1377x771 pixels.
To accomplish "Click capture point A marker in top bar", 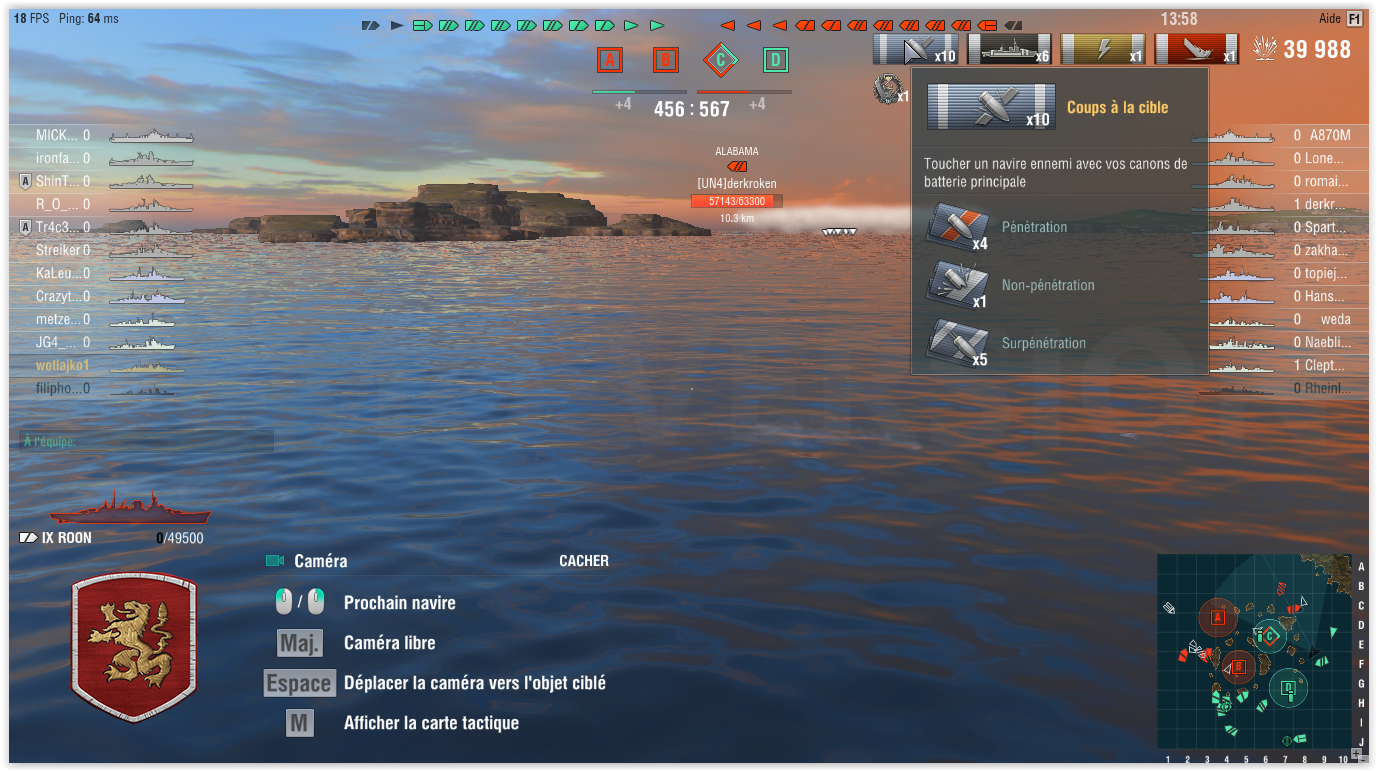I will [610, 61].
